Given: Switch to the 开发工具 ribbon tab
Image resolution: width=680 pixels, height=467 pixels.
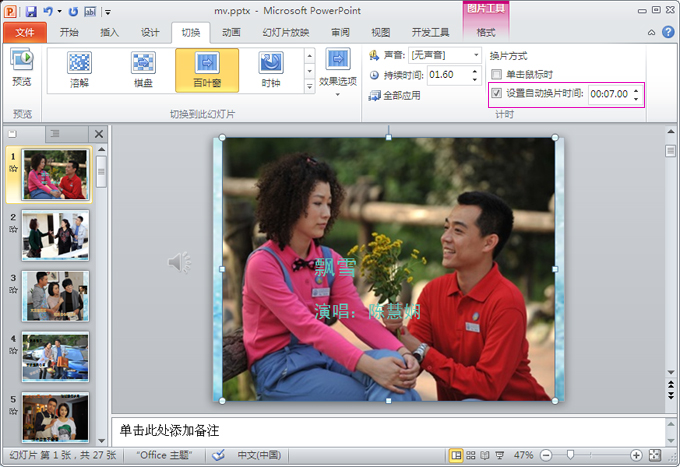Looking at the screenshot, I should pos(430,33).
